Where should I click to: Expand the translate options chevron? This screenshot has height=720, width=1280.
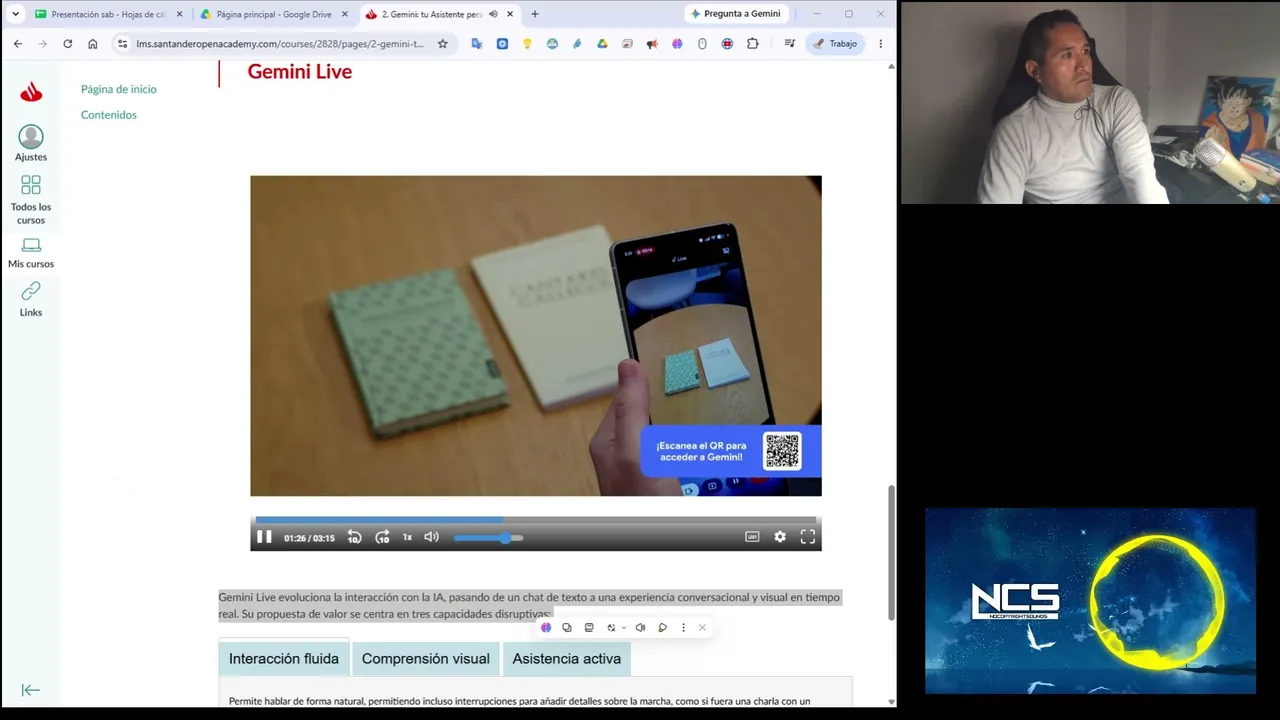(624, 628)
